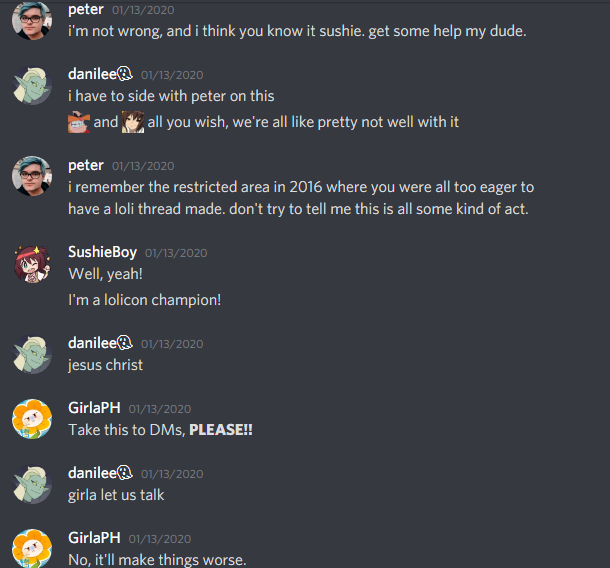This screenshot has height=568, width=610.
Task: Click the username danilee above 'girla let us talk'
Action: pos(92,473)
